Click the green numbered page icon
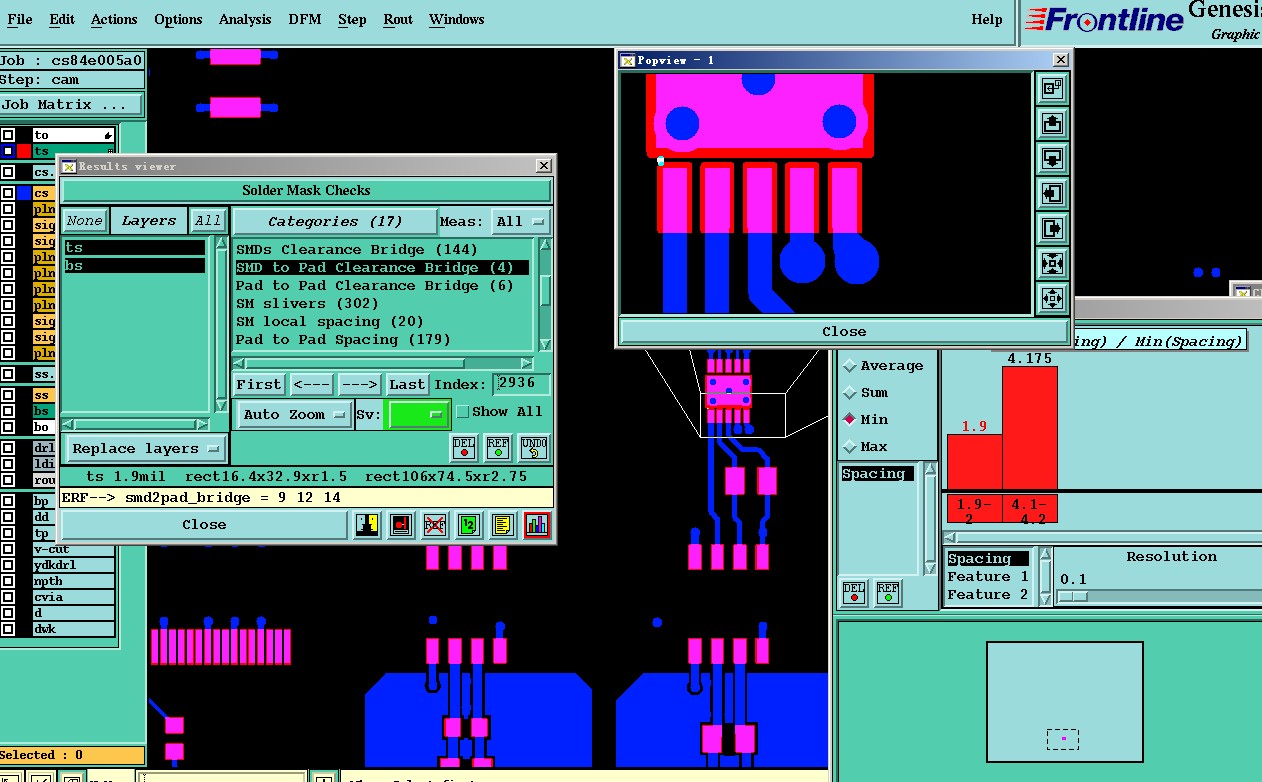1262x782 pixels. coord(469,524)
